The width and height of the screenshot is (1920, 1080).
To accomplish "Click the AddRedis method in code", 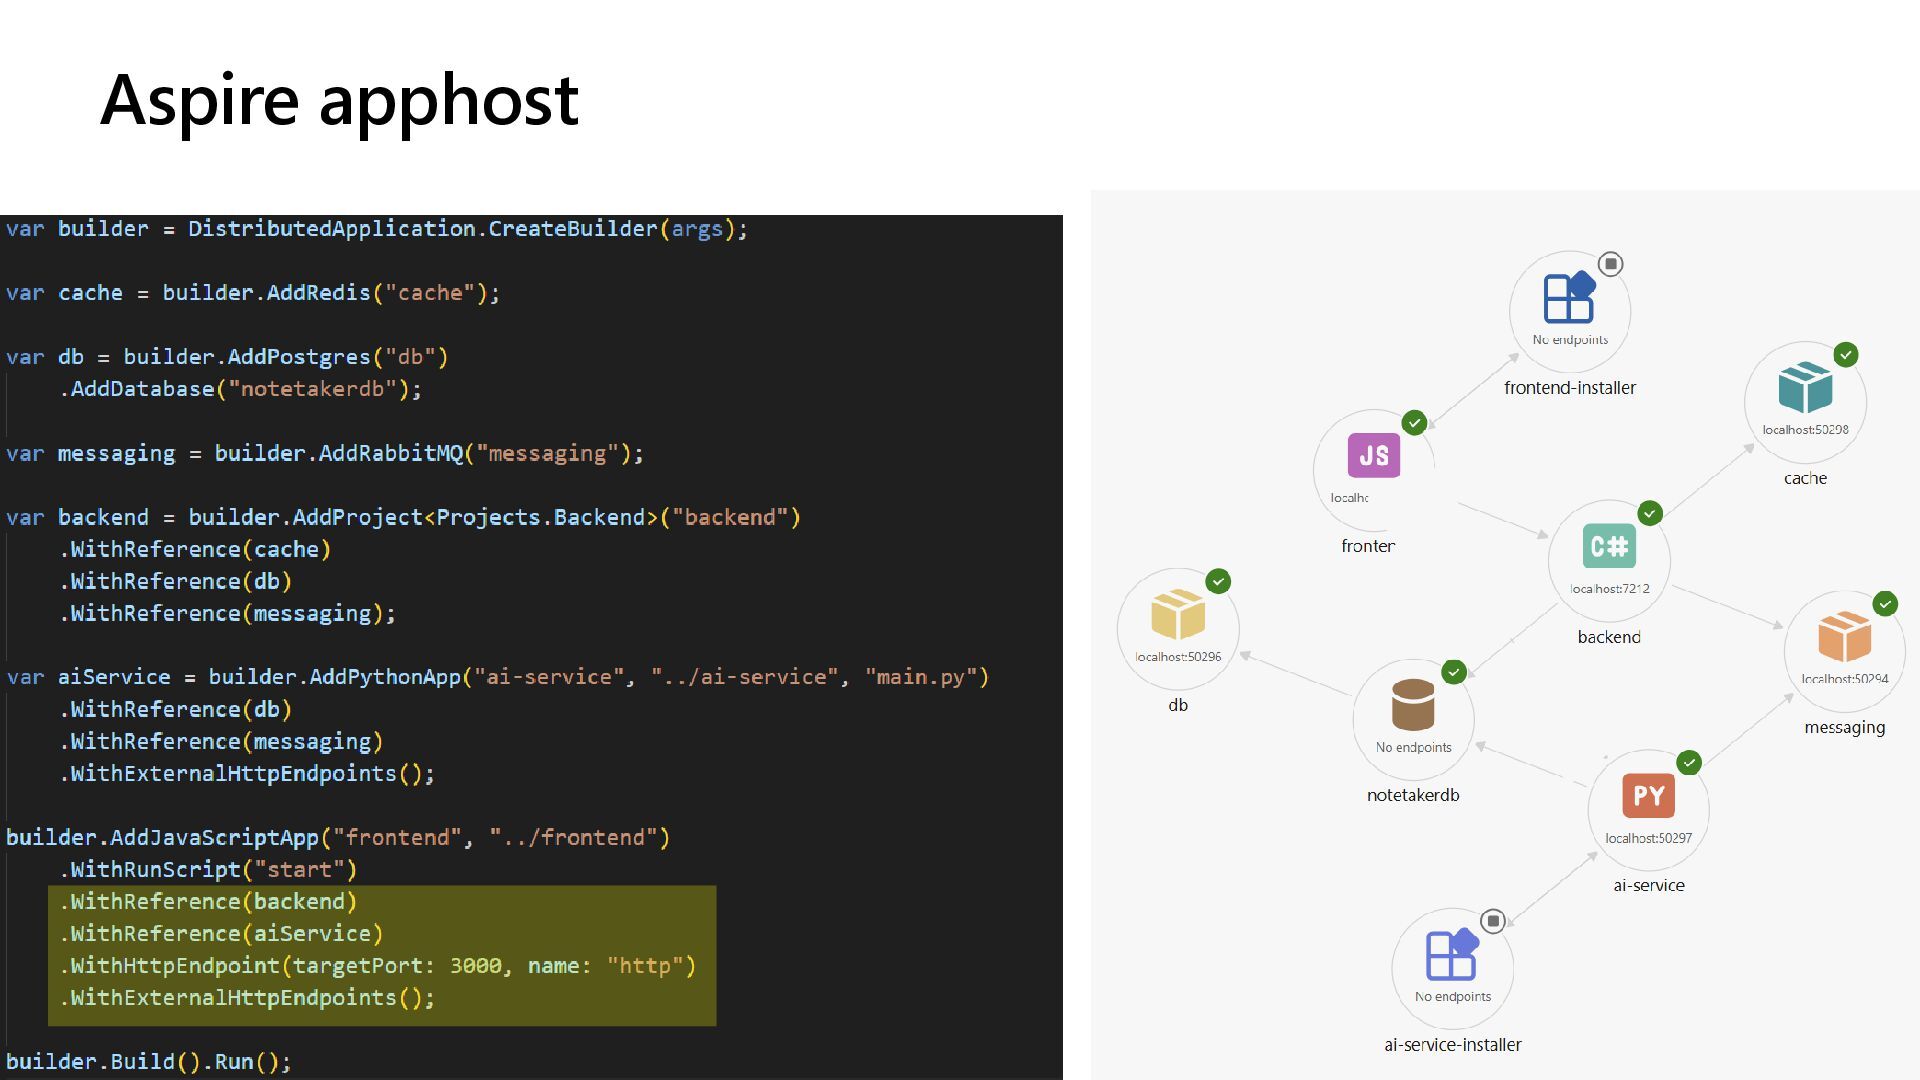I will tap(318, 293).
